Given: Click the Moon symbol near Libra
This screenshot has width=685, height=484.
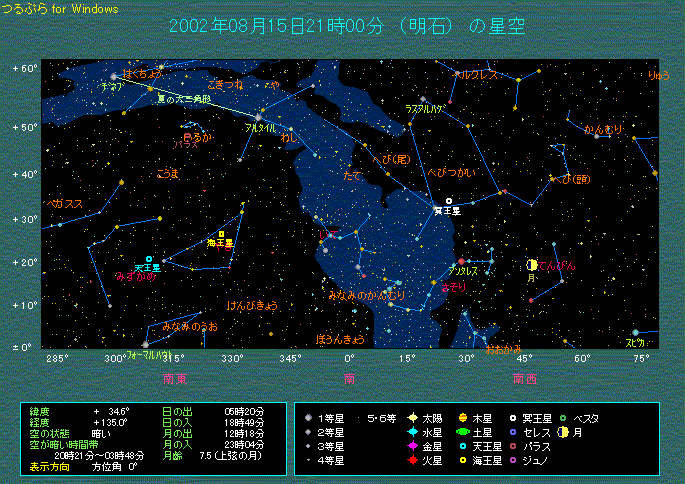Looking at the screenshot, I should [x=531, y=265].
